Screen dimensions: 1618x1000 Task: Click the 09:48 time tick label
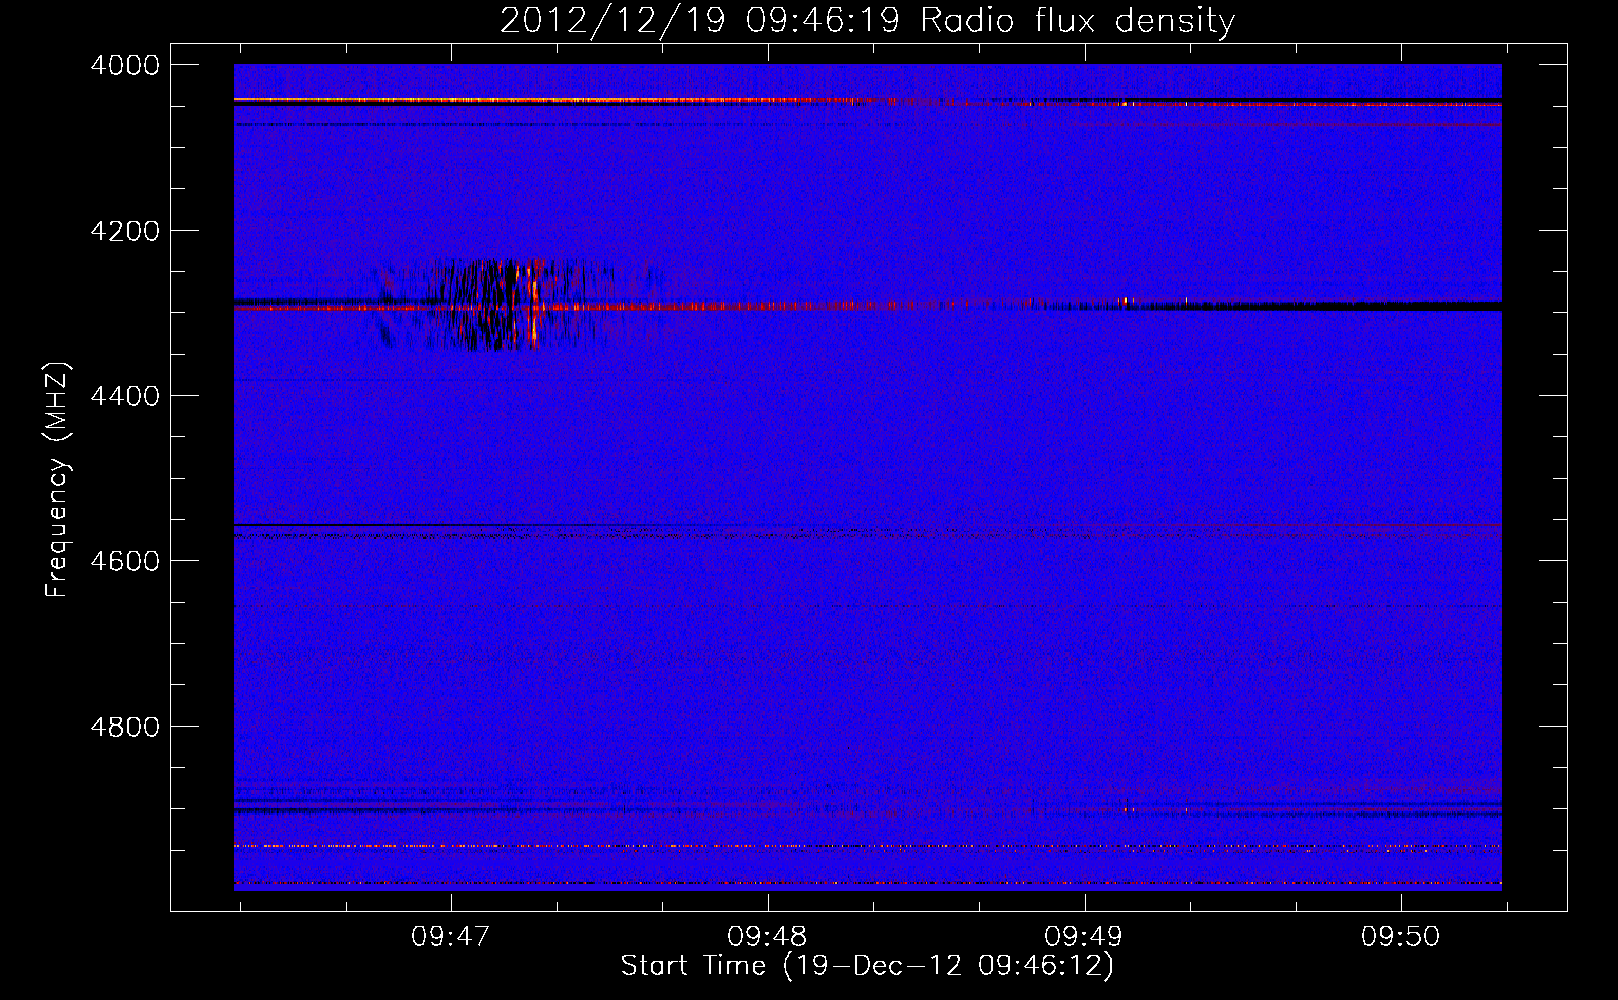pos(768,937)
